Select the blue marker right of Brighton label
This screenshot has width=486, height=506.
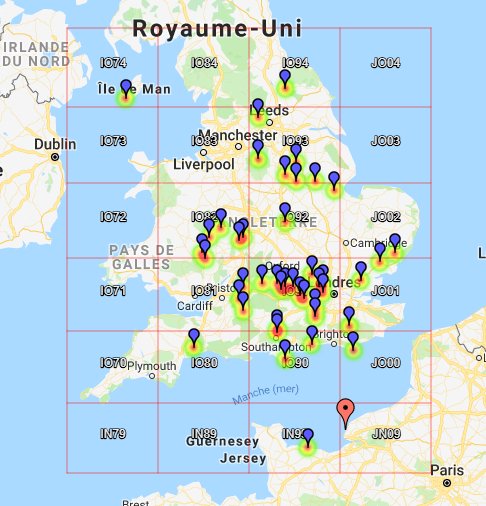(x=353, y=341)
